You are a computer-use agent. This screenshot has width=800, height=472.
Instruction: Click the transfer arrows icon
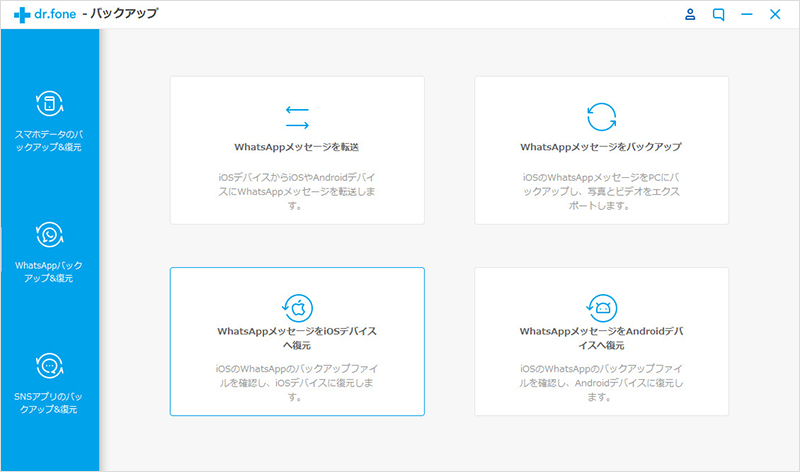pyautogui.click(x=297, y=117)
